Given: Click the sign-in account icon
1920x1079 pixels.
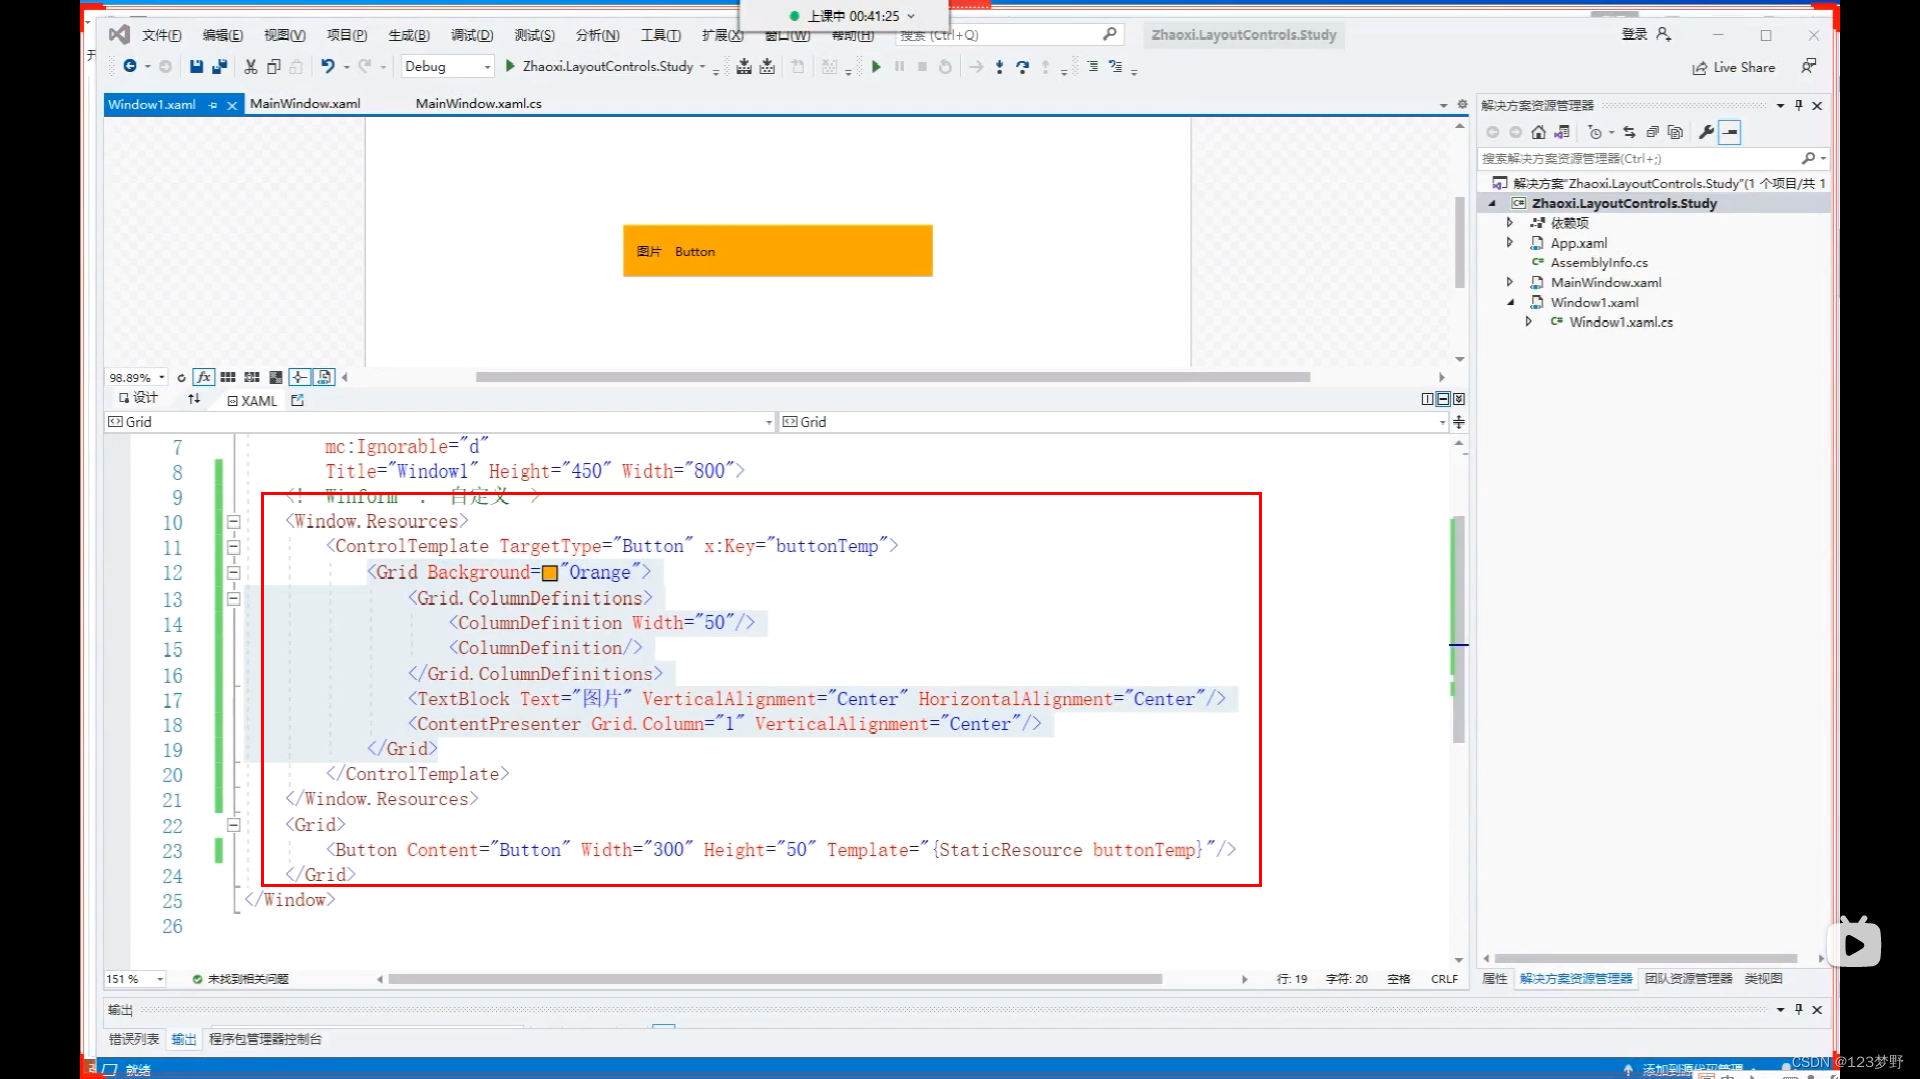Looking at the screenshot, I should (x=1663, y=34).
